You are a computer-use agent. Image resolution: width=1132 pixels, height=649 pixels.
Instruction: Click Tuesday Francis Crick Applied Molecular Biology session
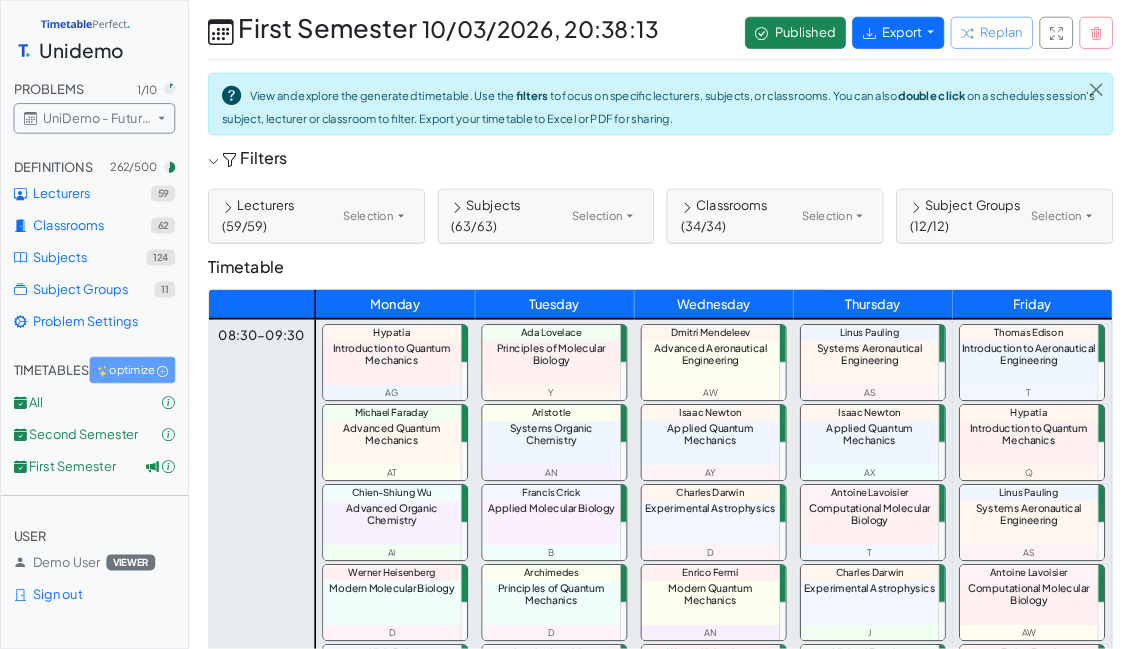tap(554, 523)
